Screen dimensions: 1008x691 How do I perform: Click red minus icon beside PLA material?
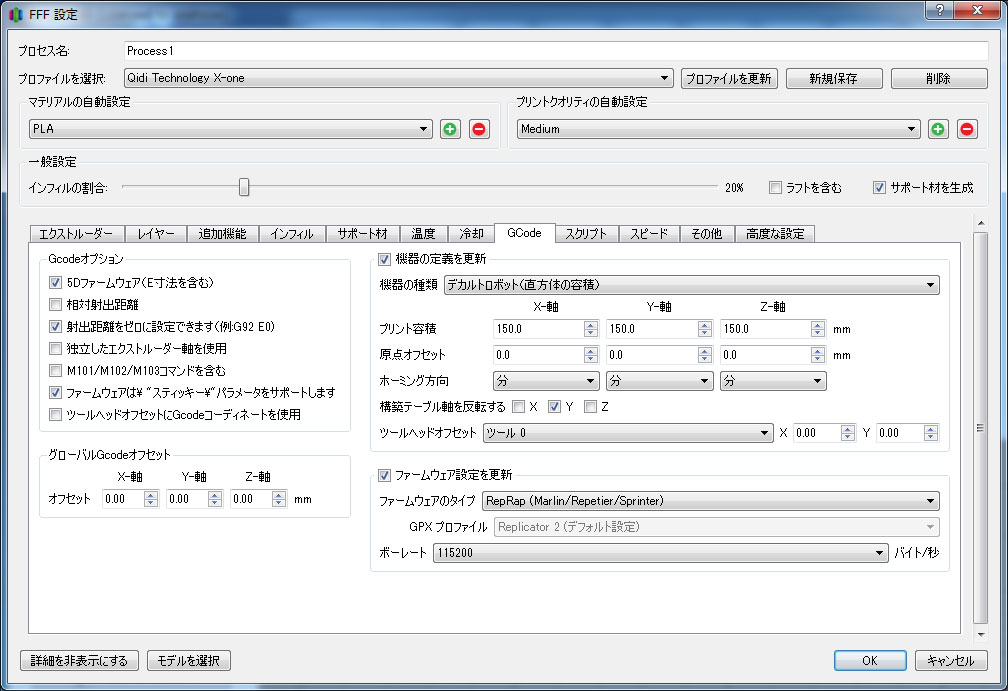pyautogui.click(x=480, y=129)
